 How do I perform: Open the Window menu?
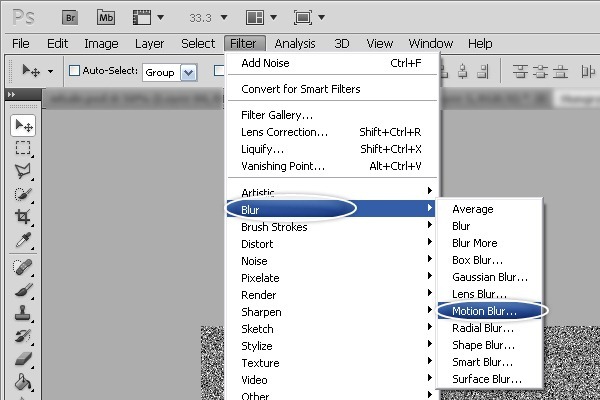pyautogui.click(x=430, y=44)
